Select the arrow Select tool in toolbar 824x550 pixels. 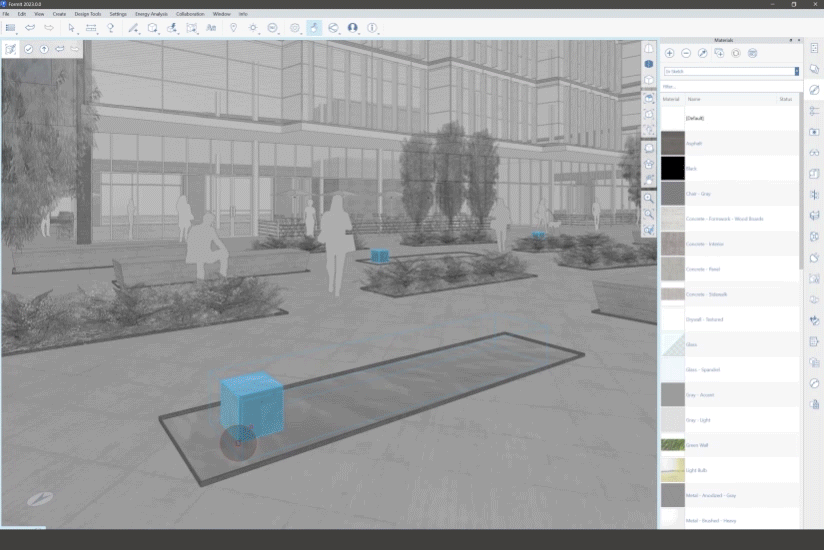(71, 28)
